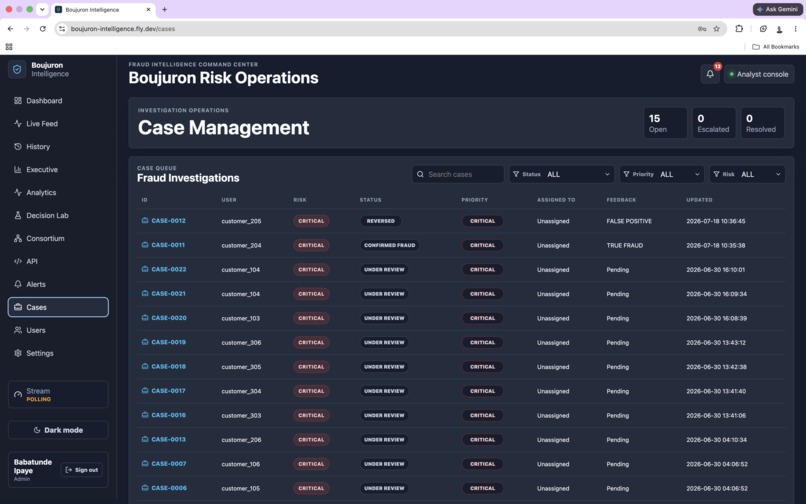Screen dimensions: 806x504
Task: Open the All Bookmarks folder
Action: [x=776, y=47]
